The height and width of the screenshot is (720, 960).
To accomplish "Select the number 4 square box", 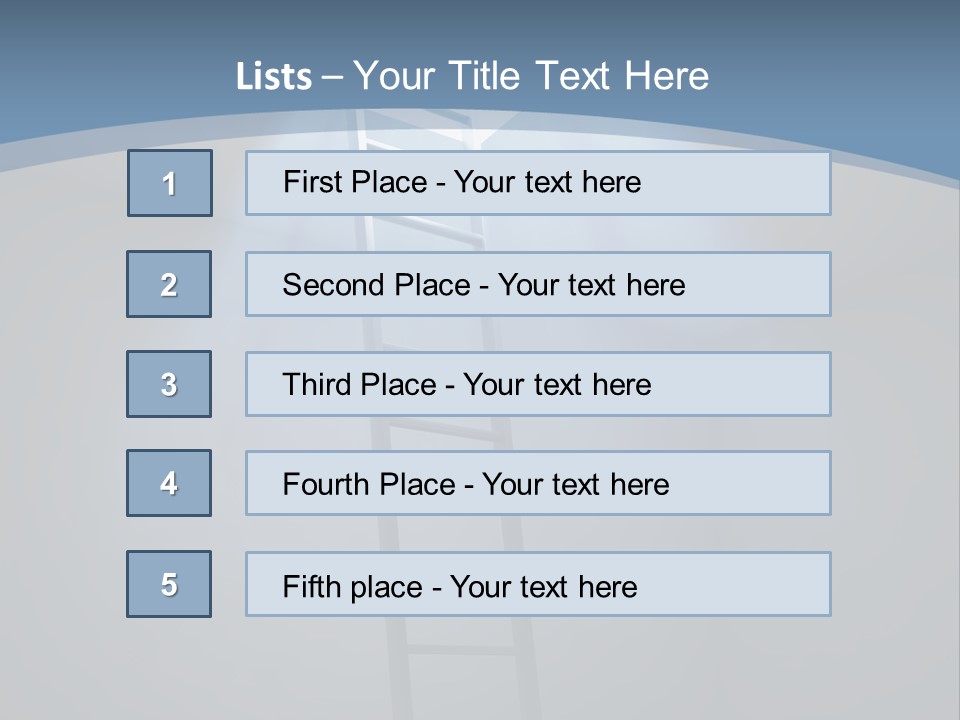I will click(169, 483).
